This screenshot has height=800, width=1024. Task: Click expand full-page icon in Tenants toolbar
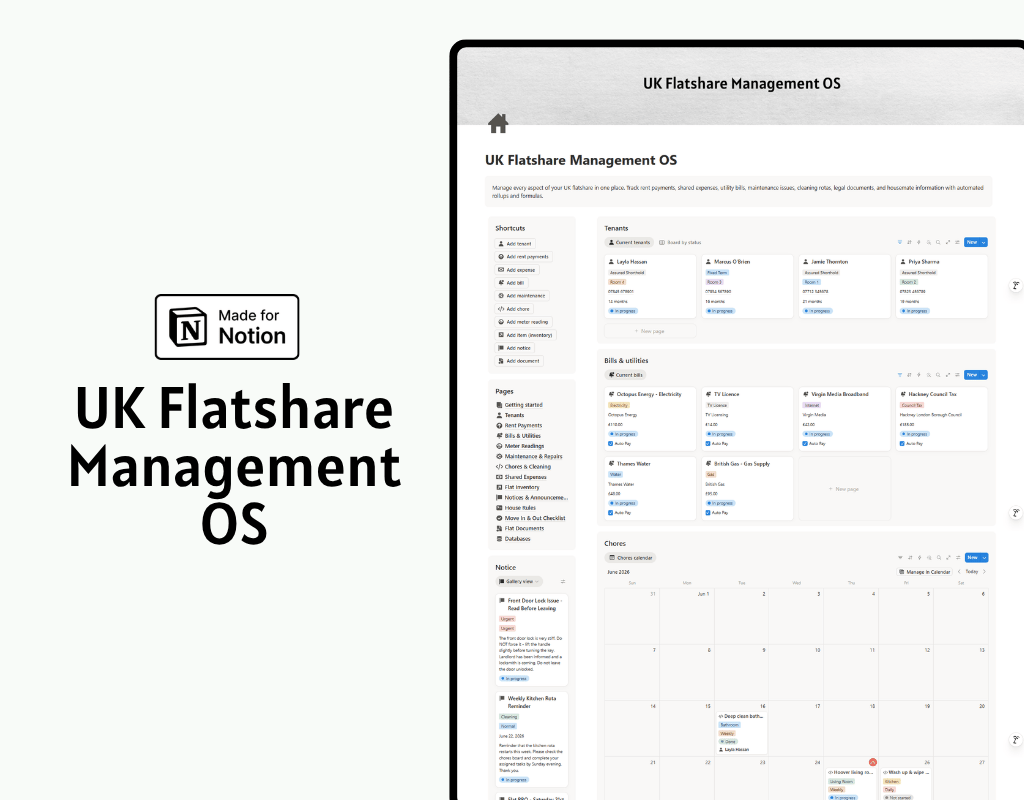tap(948, 242)
